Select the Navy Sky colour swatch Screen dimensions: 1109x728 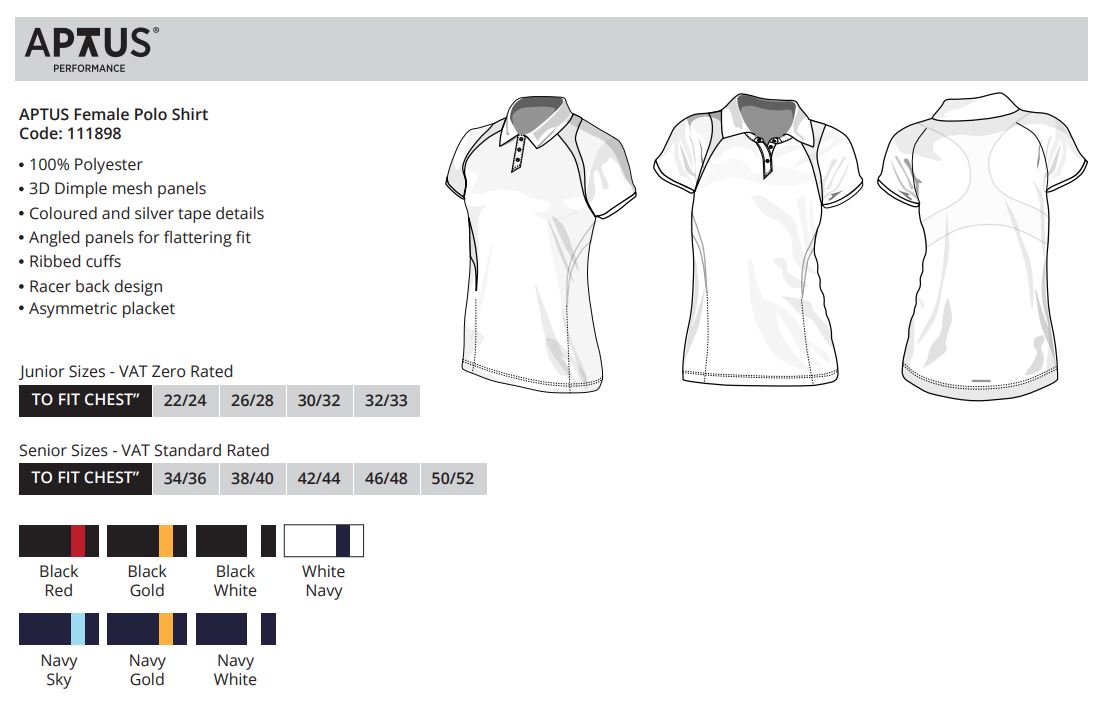click(59, 629)
